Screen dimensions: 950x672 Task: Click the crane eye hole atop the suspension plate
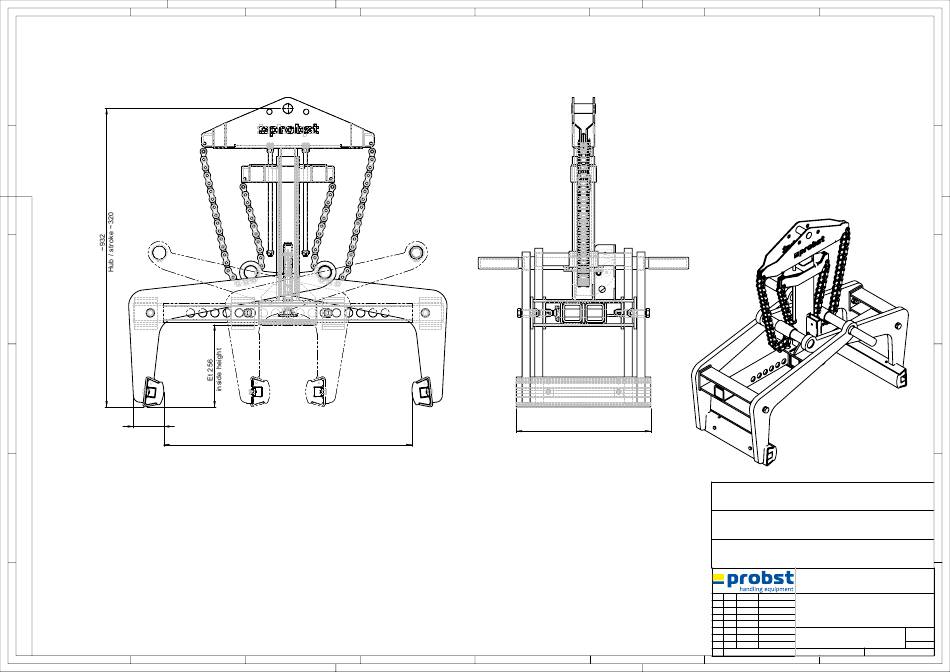[288, 107]
